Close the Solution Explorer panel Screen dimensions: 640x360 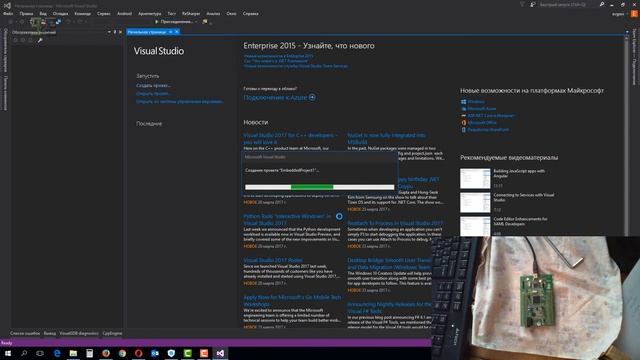[120, 32]
